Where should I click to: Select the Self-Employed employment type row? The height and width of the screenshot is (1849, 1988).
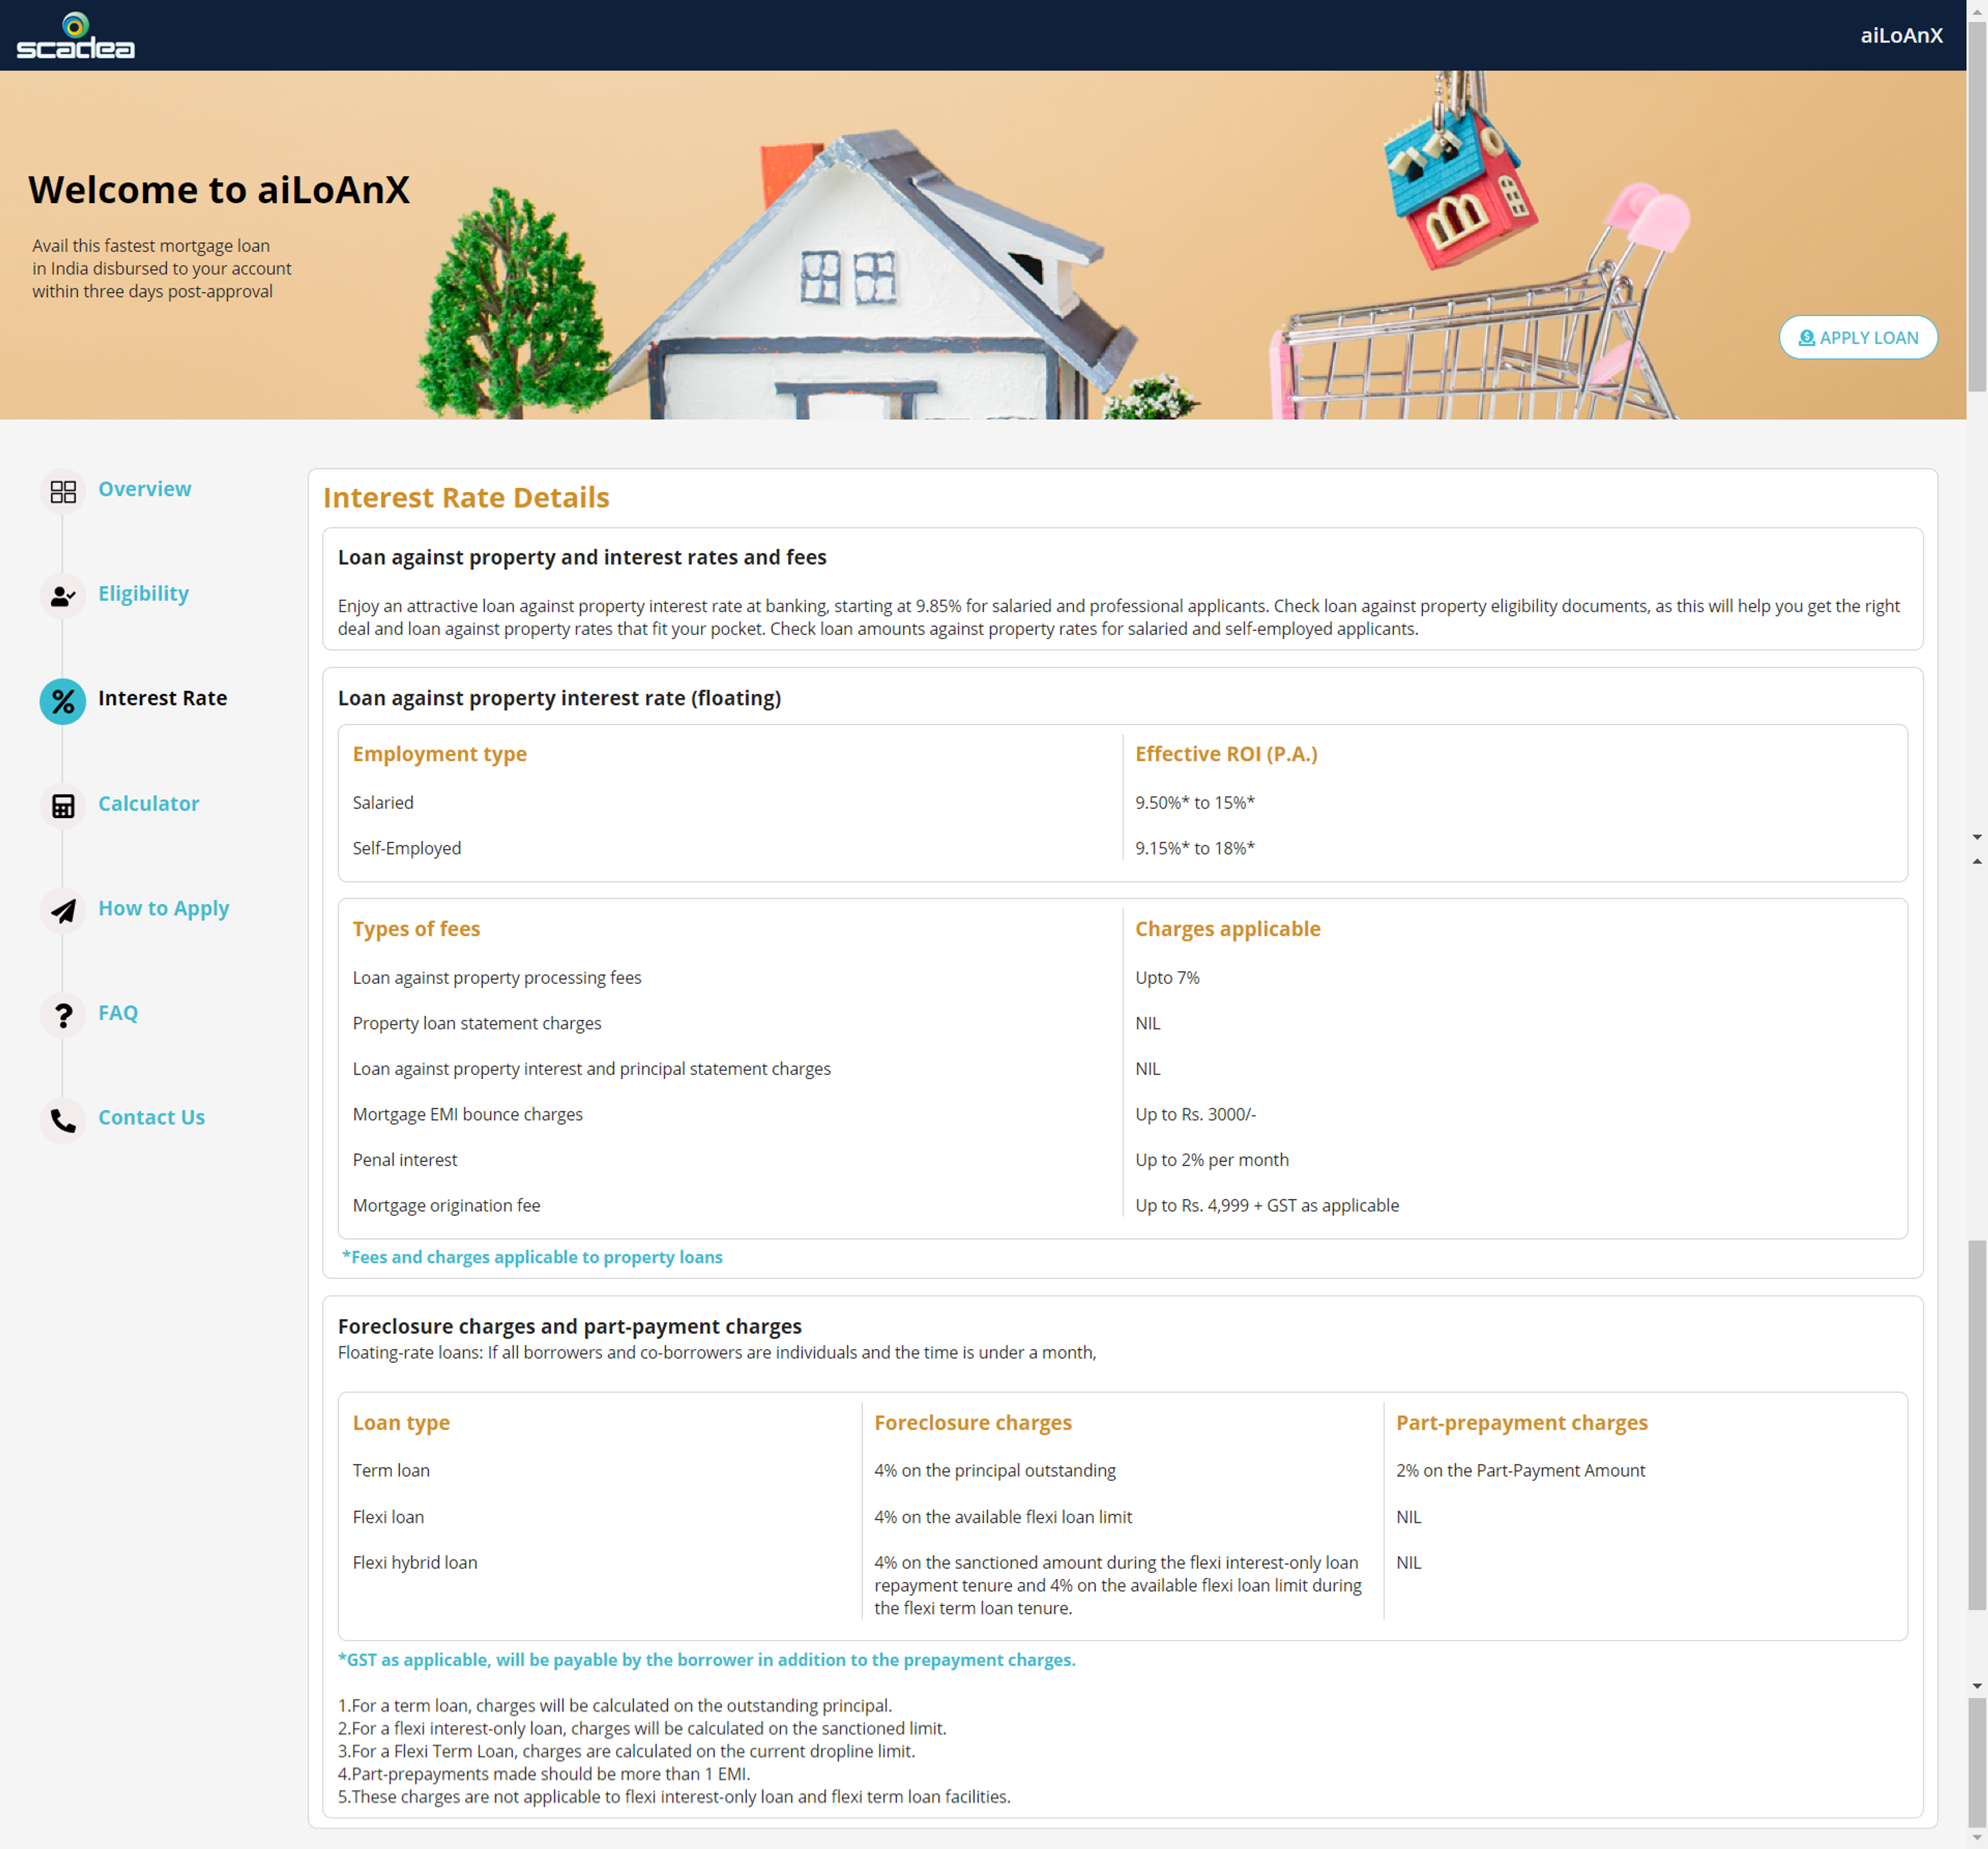[407, 848]
